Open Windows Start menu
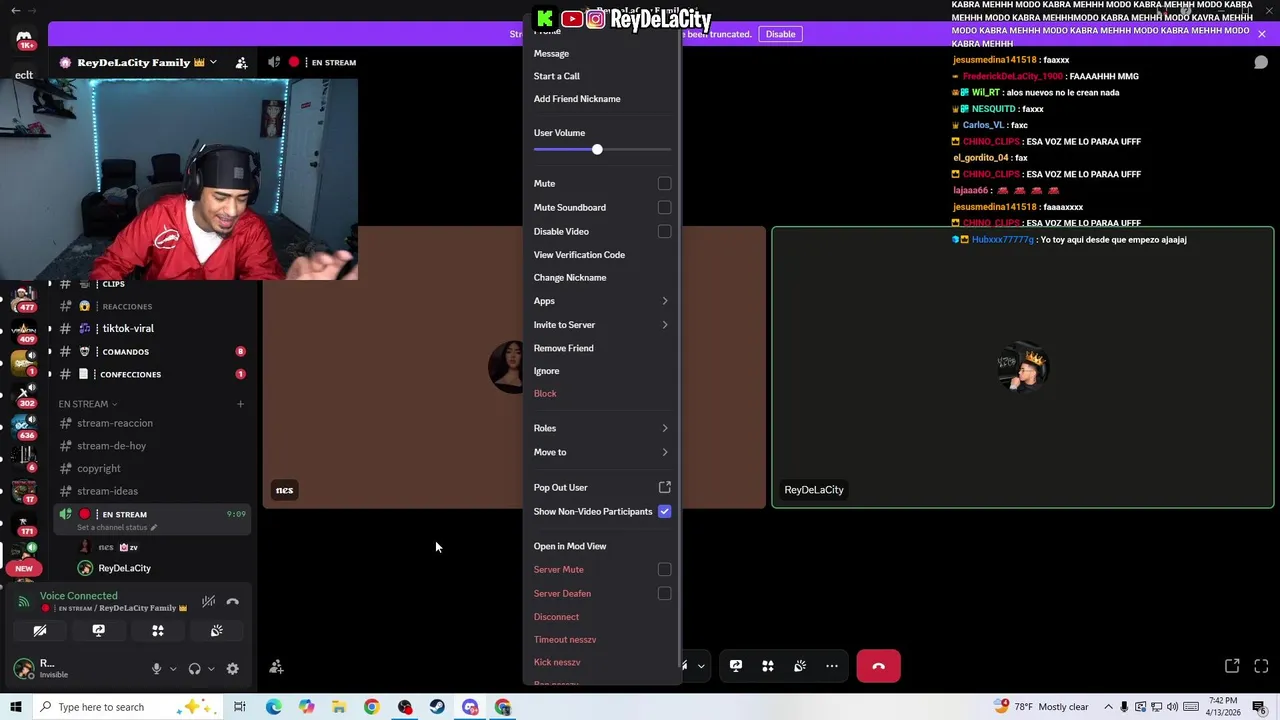Image resolution: width=1280 pixels, height=720 pixels. (15, 707)
